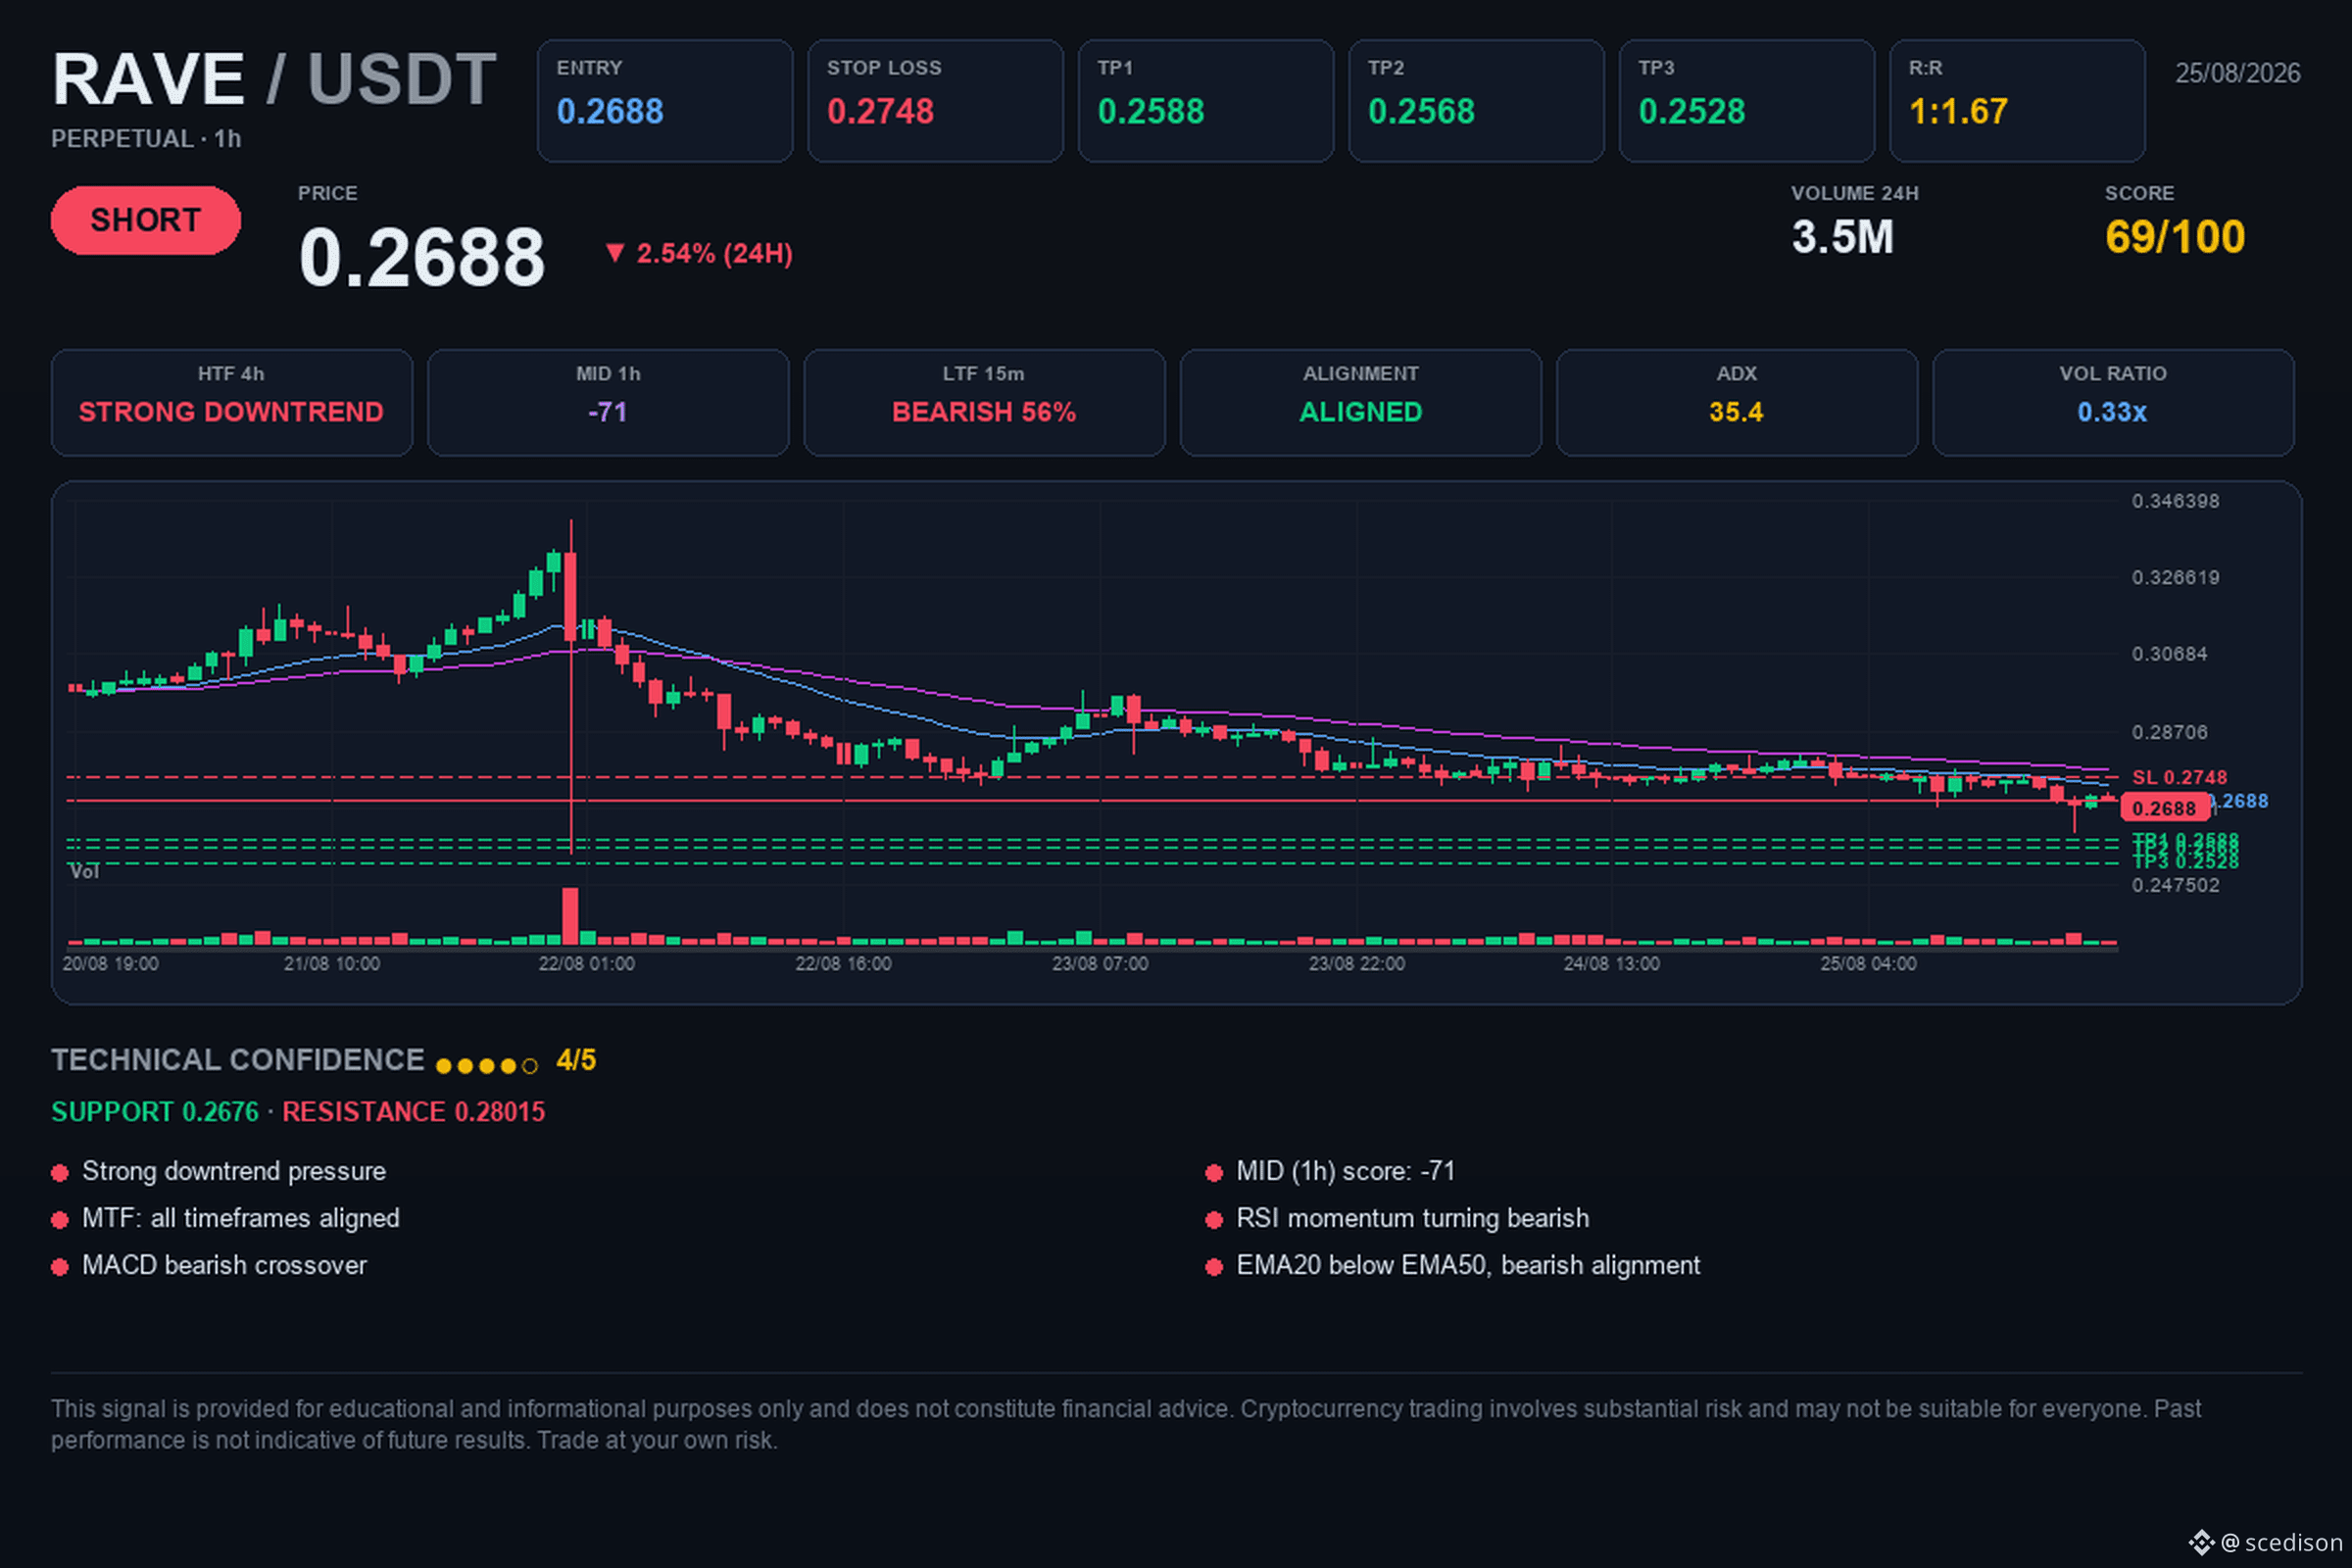This screenshot has height=1568, width=2352.
Task: Open the STOP LOSS 0.2748 card
Action: [935, 101]
